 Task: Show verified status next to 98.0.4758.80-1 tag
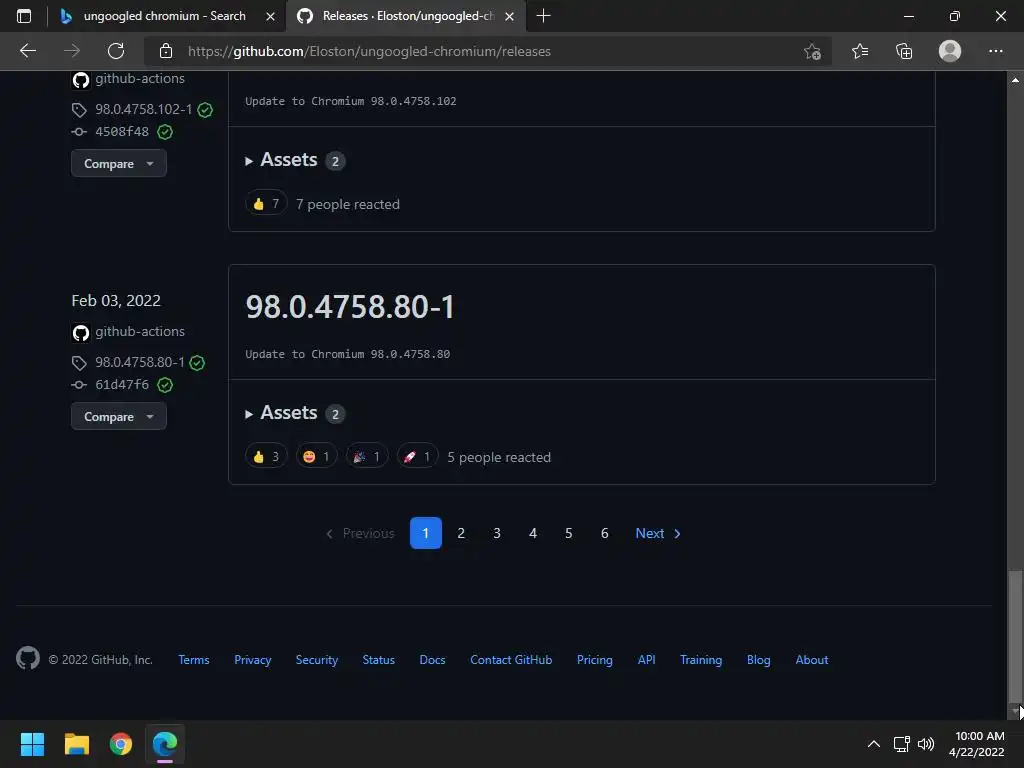[x=197, y=362]
